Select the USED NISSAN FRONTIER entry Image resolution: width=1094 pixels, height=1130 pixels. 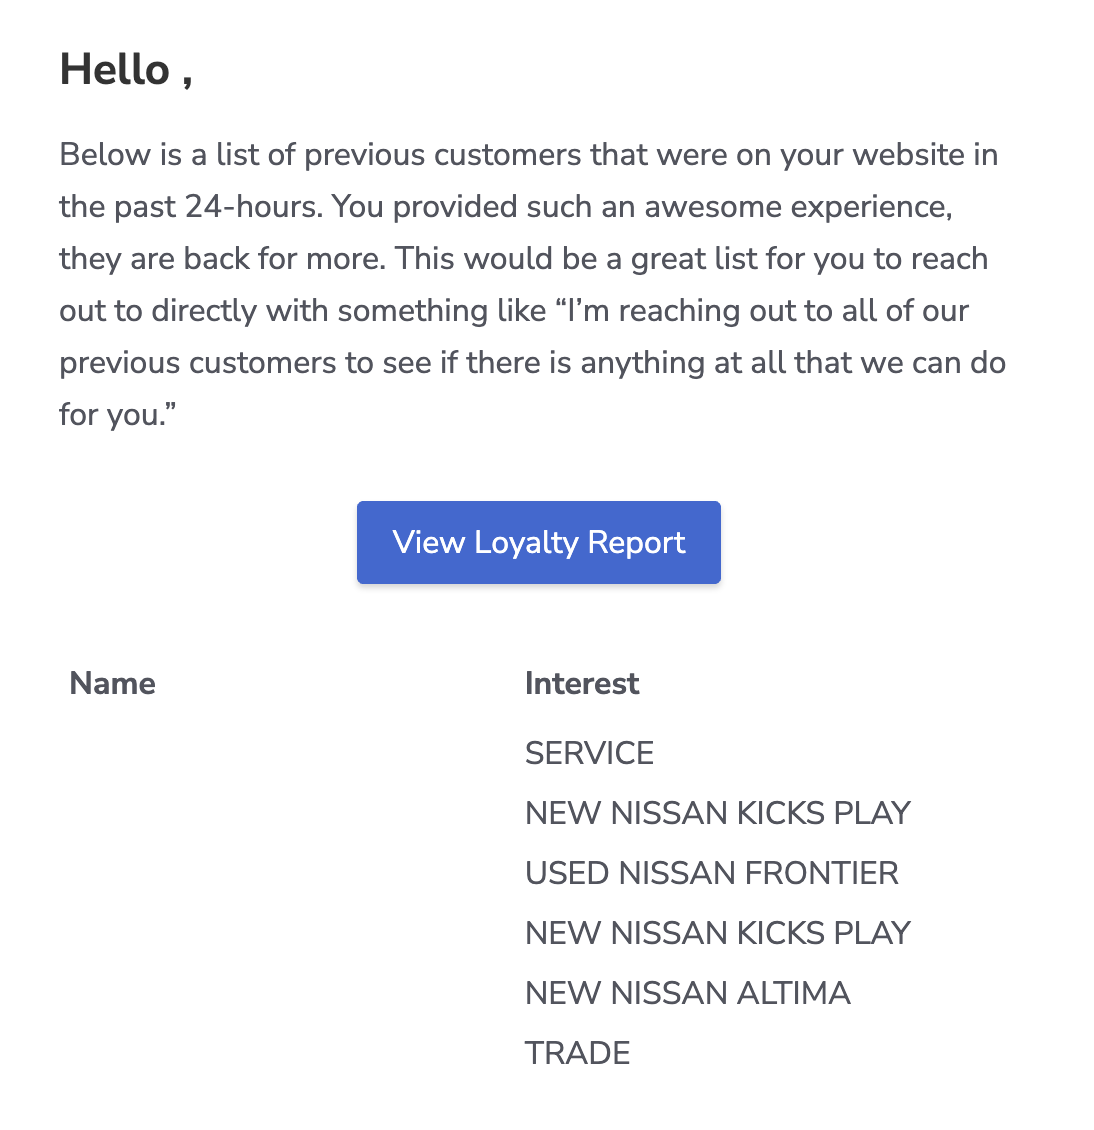coord(711,873)
